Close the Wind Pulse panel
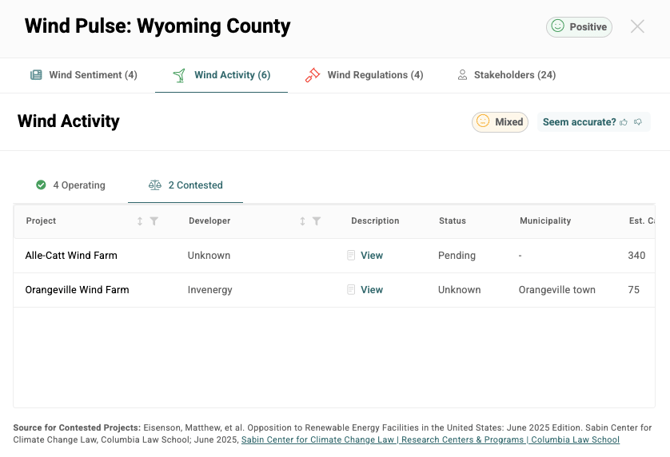 point(637,27)
